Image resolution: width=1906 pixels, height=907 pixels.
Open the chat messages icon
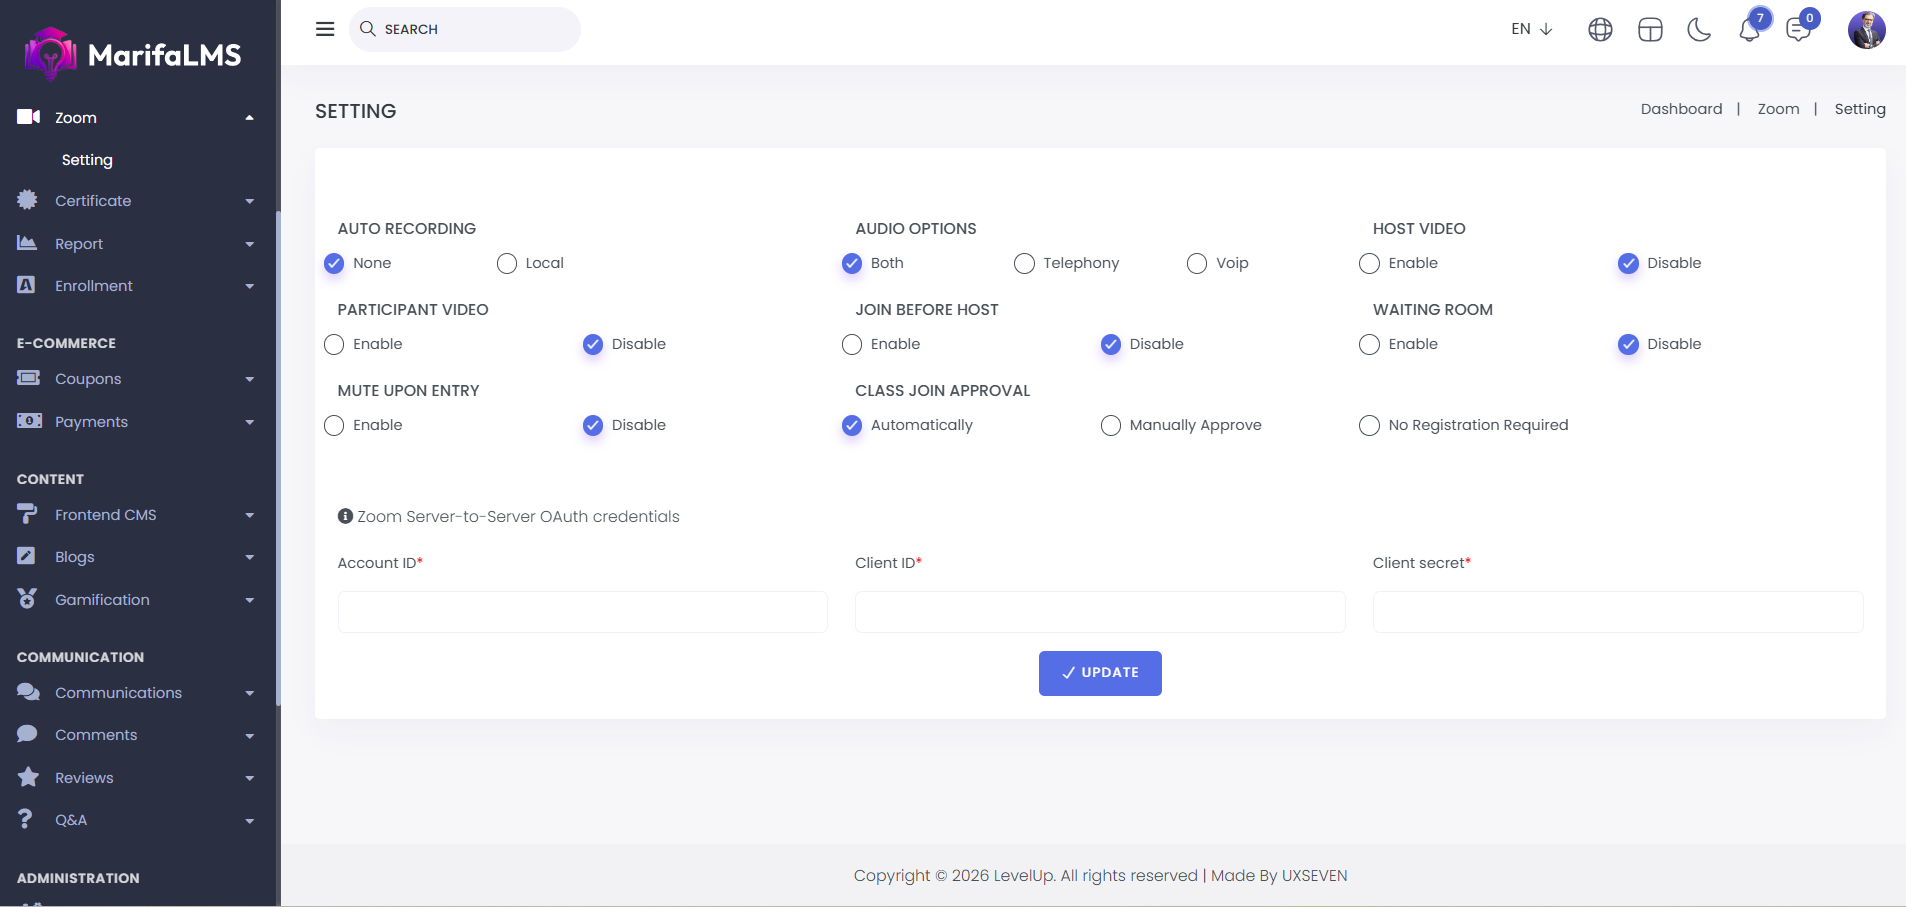coord(1798,30)
